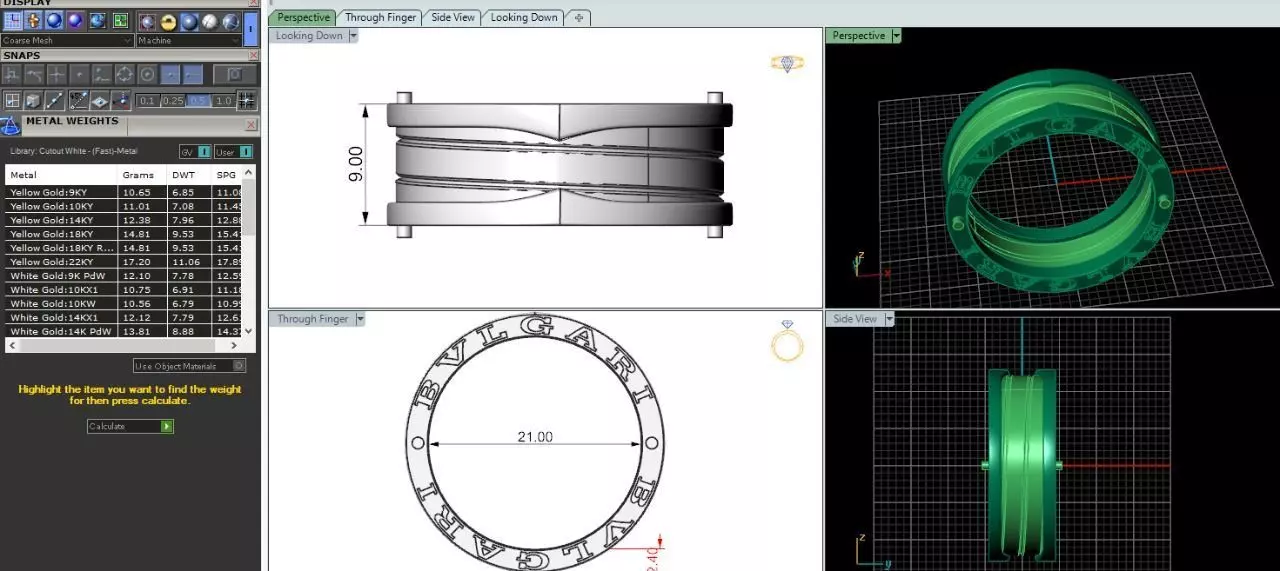Viewport: 1280px width, 571px height.
Task: Select the wireframe grid display mode icon
Action: (x=13, y=21)
